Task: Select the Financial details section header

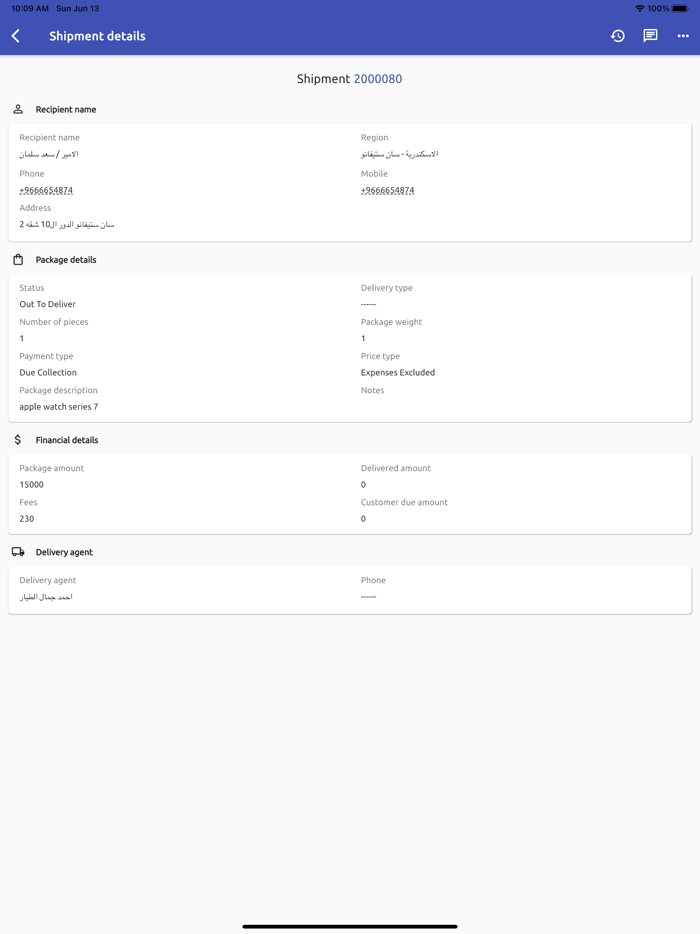Action: [67, 440]
